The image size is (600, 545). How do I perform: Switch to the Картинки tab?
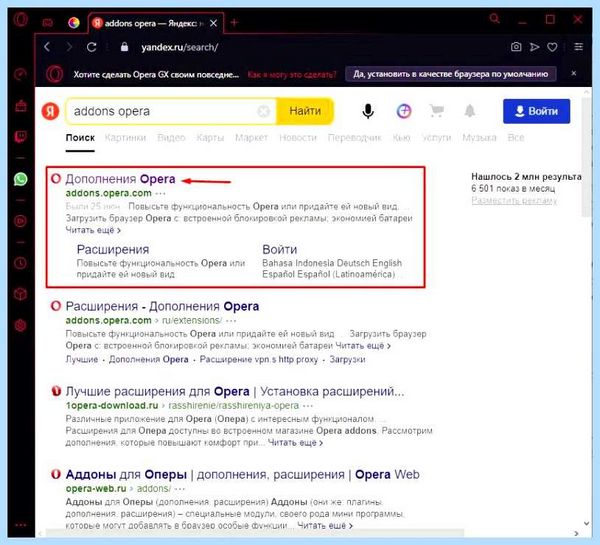126,138
